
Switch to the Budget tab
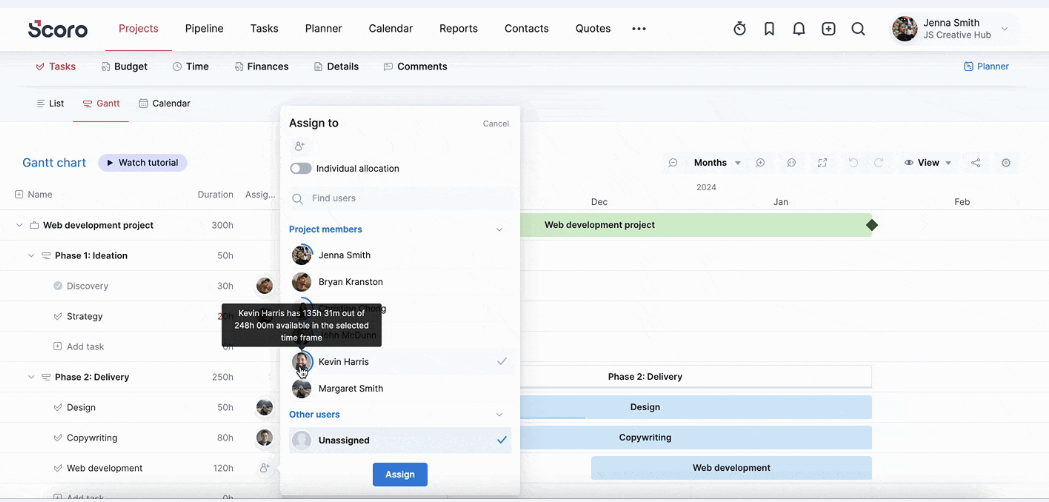click(124, 66)
